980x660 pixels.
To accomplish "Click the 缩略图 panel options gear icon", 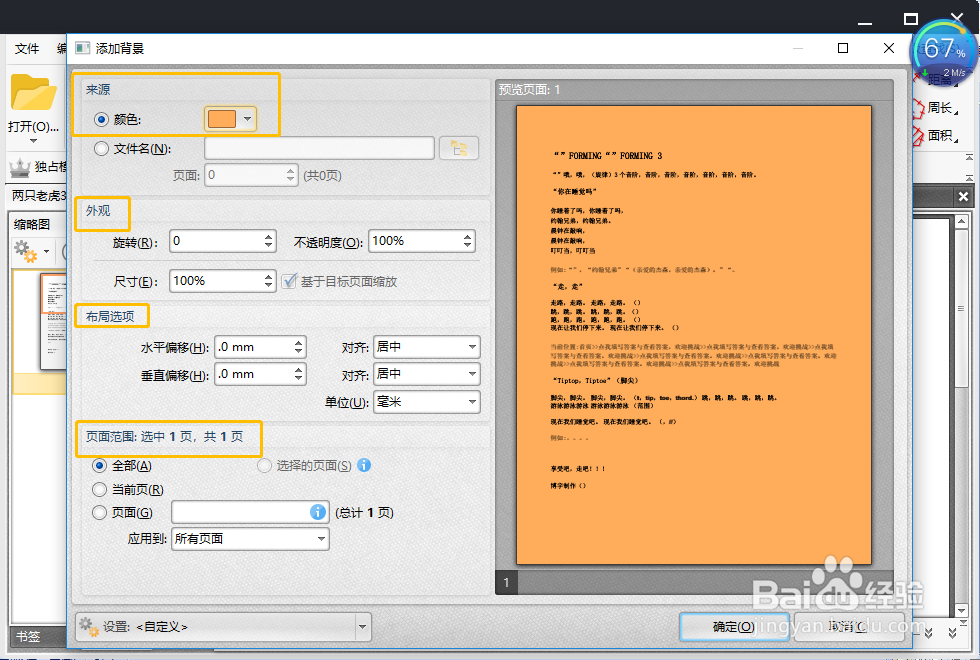I will coord(26,251).
